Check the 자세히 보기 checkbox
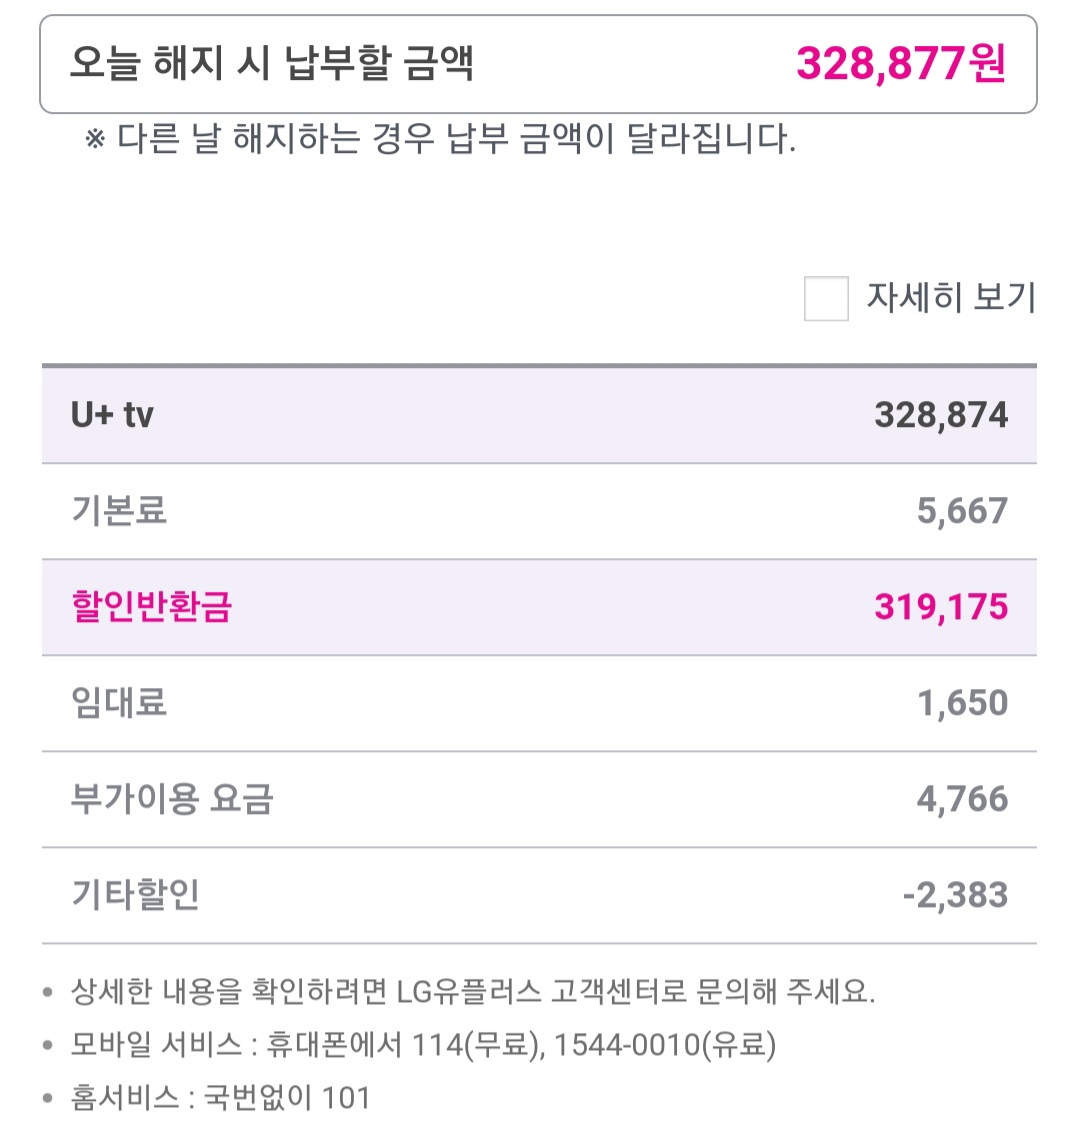1080x1136 pixels. click(826, 299)
